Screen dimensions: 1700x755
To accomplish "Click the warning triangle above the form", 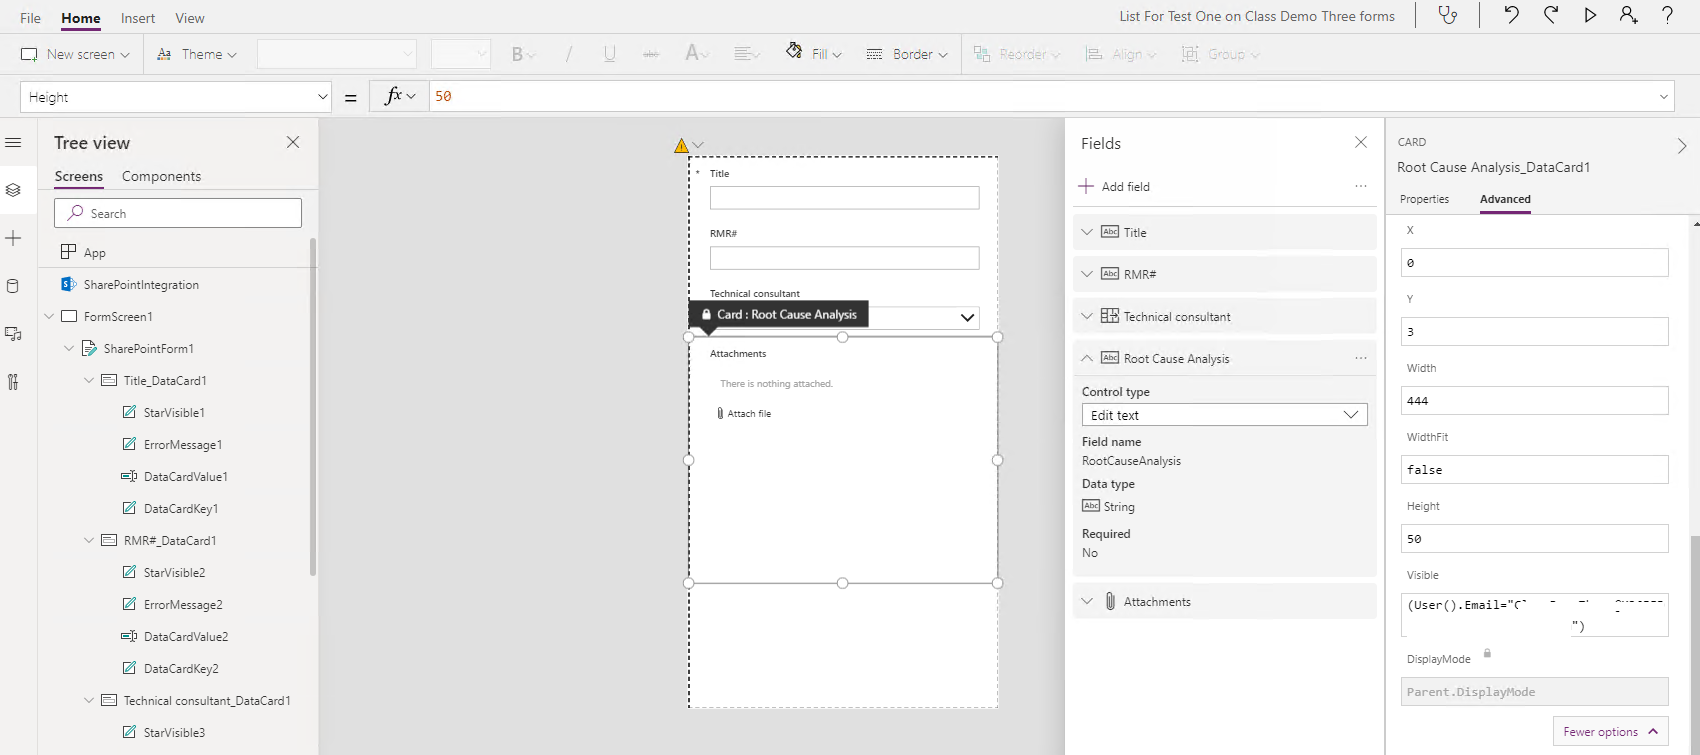I will tap(681, 146).
